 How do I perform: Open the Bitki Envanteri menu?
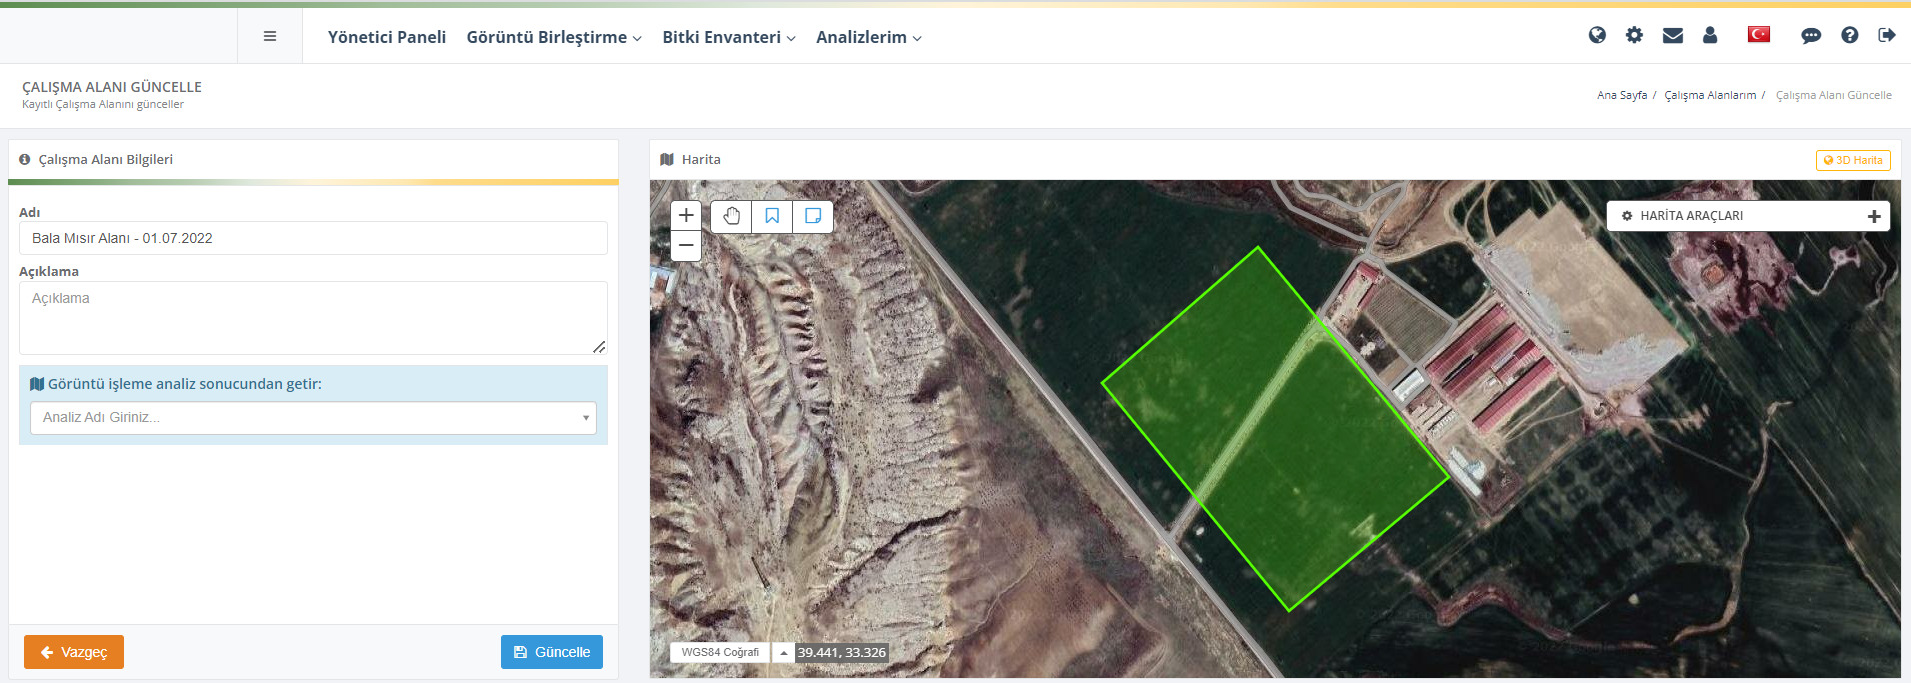(x=728, y=37)
